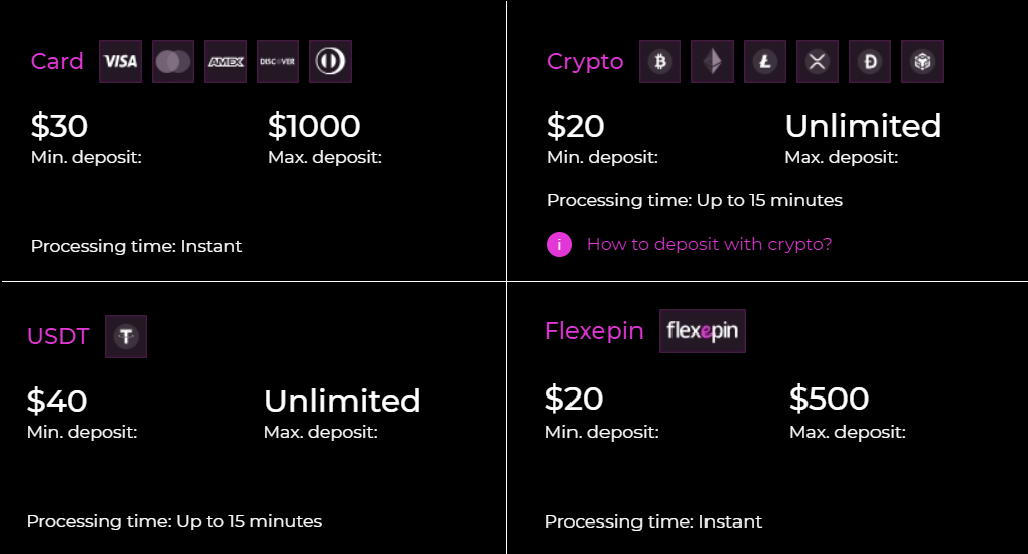Viewport: 1028px width, 554px height.
Task: Choose the BNB crypto icon
Action: pyautogui.click(x=922, y=62)
